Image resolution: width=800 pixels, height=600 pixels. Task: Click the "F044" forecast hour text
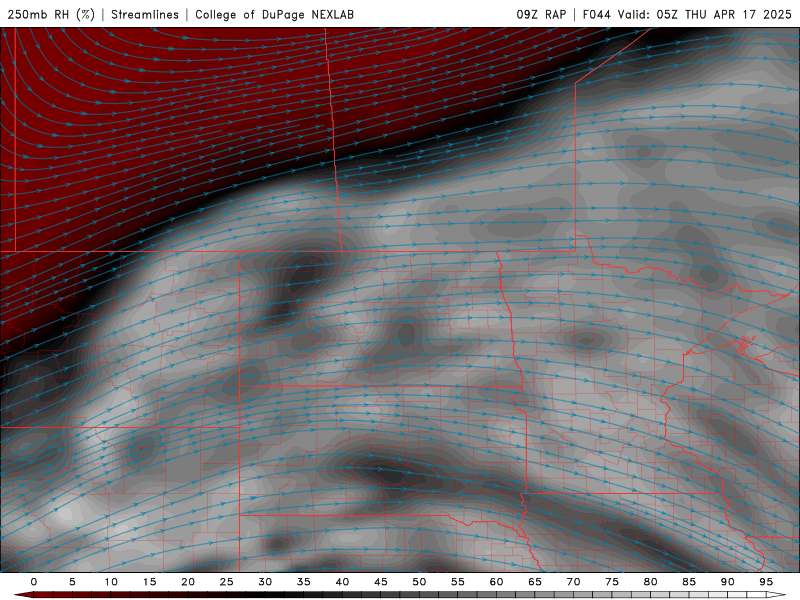coord(597,14)
